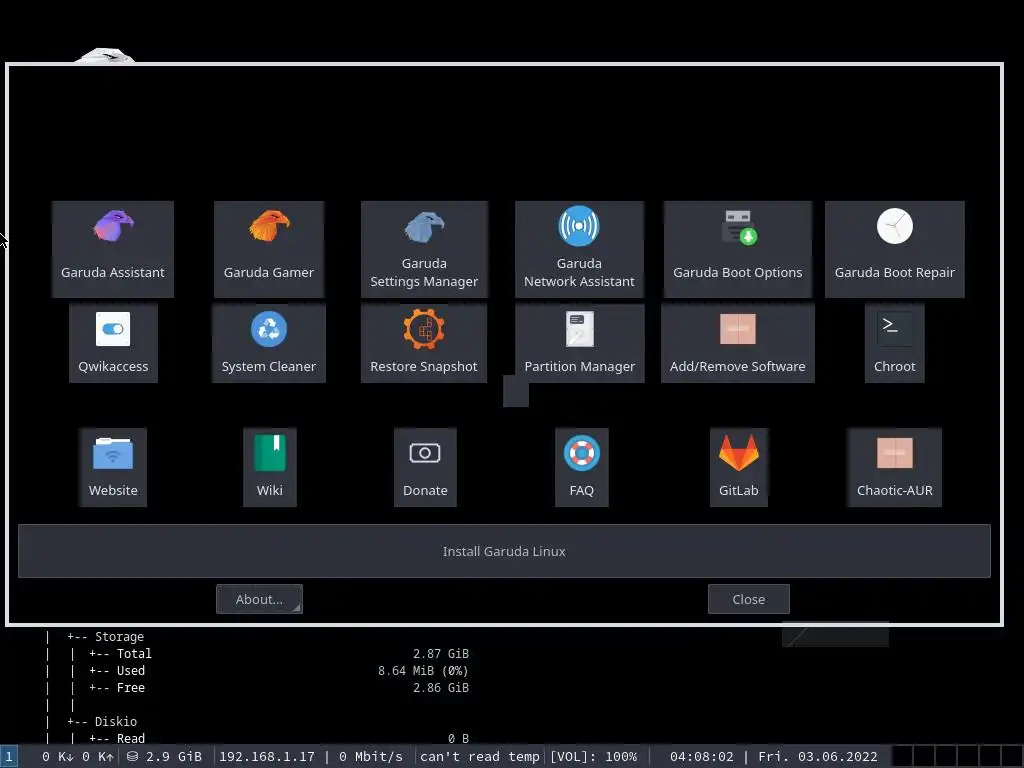1024x768 pixels.
Task: Select workspace 1 in status bar
Action: click(x=8, y=756)
